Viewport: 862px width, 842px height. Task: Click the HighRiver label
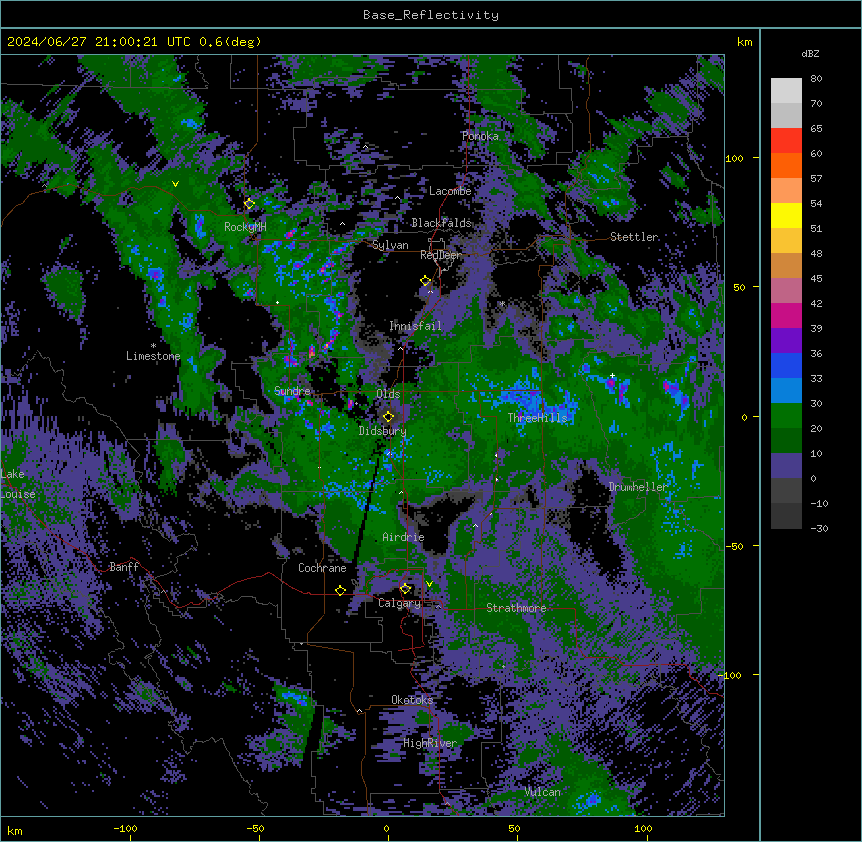[x=430, y=743]
